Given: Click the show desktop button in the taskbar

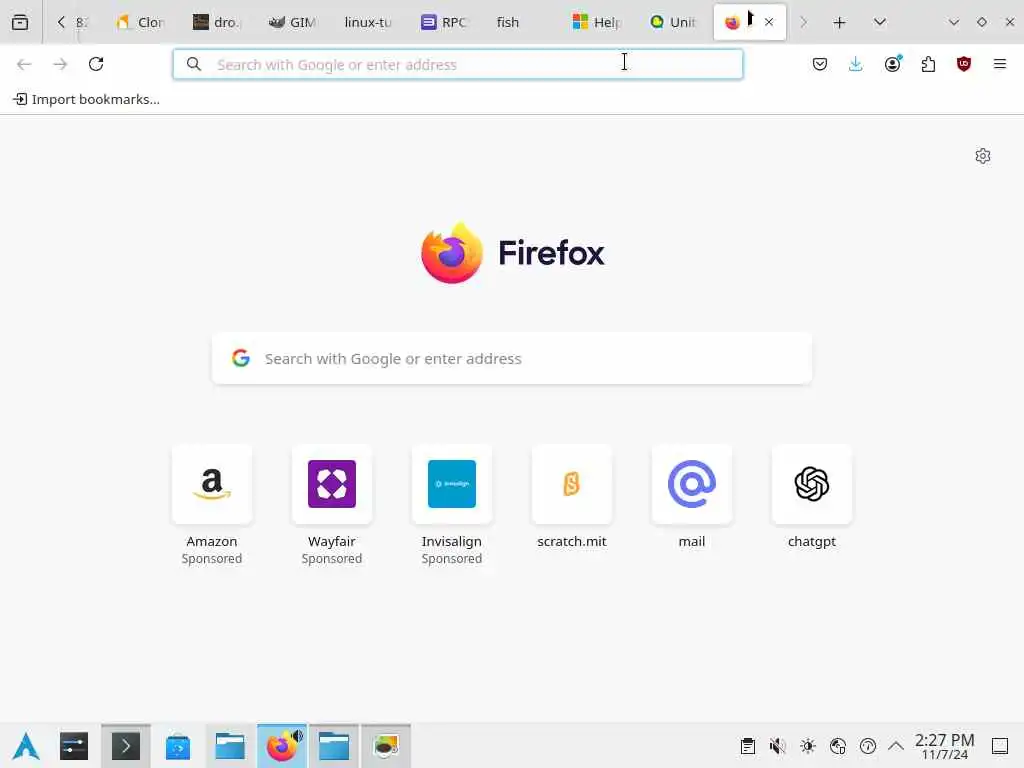Looking at the screenshot, I should (x=1000, y=746).
